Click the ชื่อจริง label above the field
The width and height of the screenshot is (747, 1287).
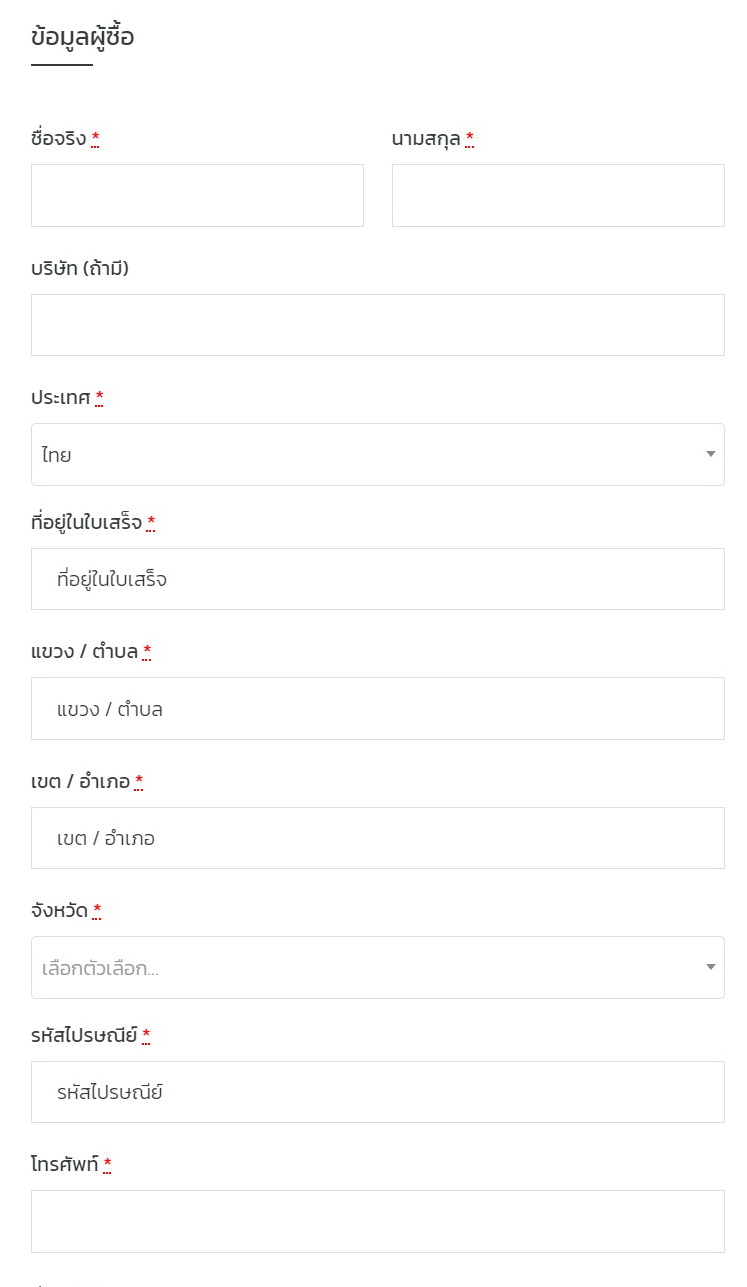(x=59, y=139)
